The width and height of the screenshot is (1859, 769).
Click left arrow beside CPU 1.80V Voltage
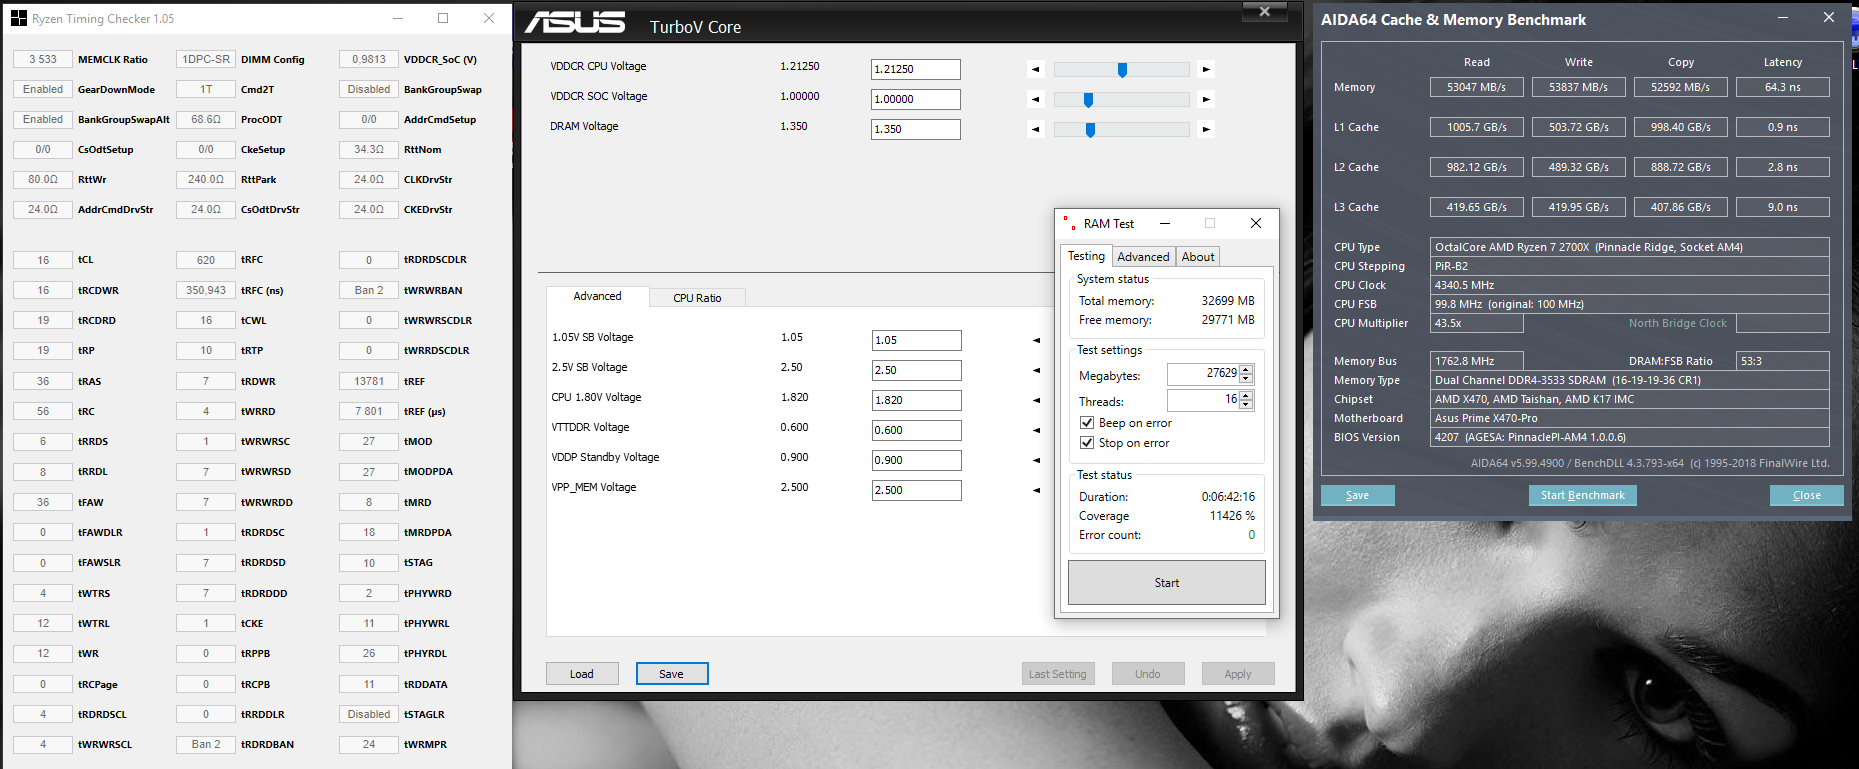1036,401
